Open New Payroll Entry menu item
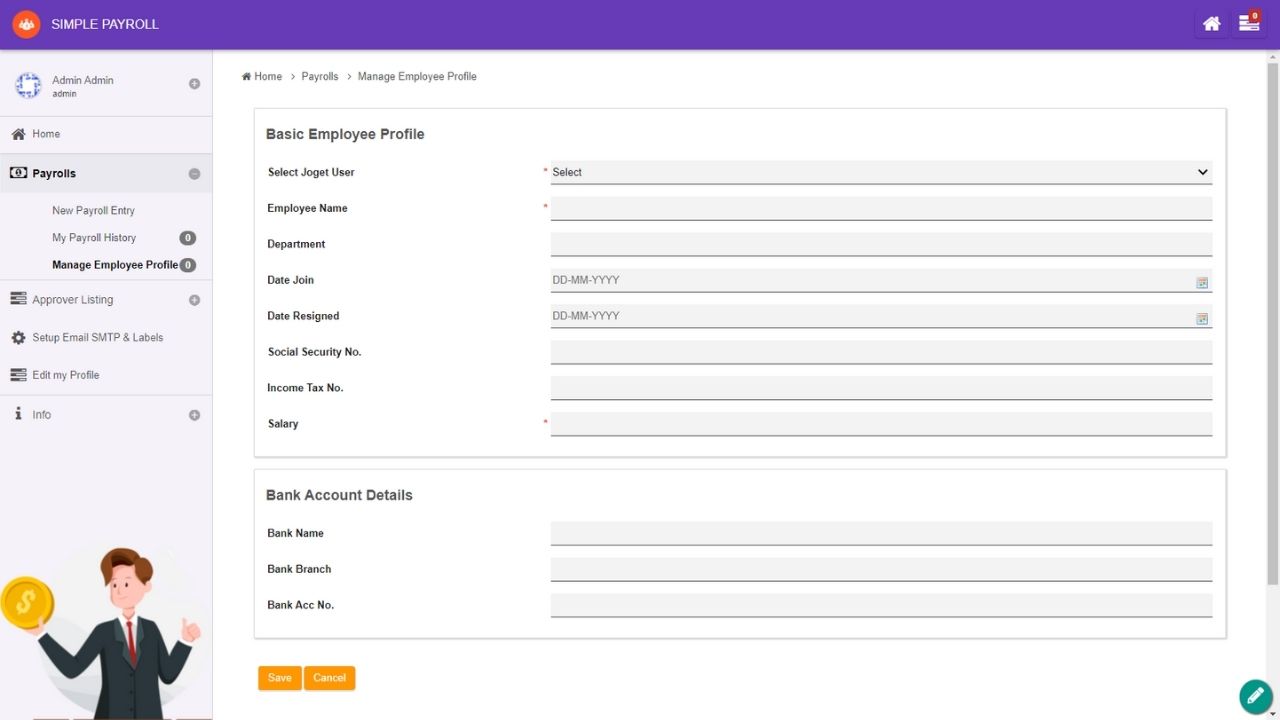Image resolution: width=1280 pixels, height=720 pixels. (93, 211)
